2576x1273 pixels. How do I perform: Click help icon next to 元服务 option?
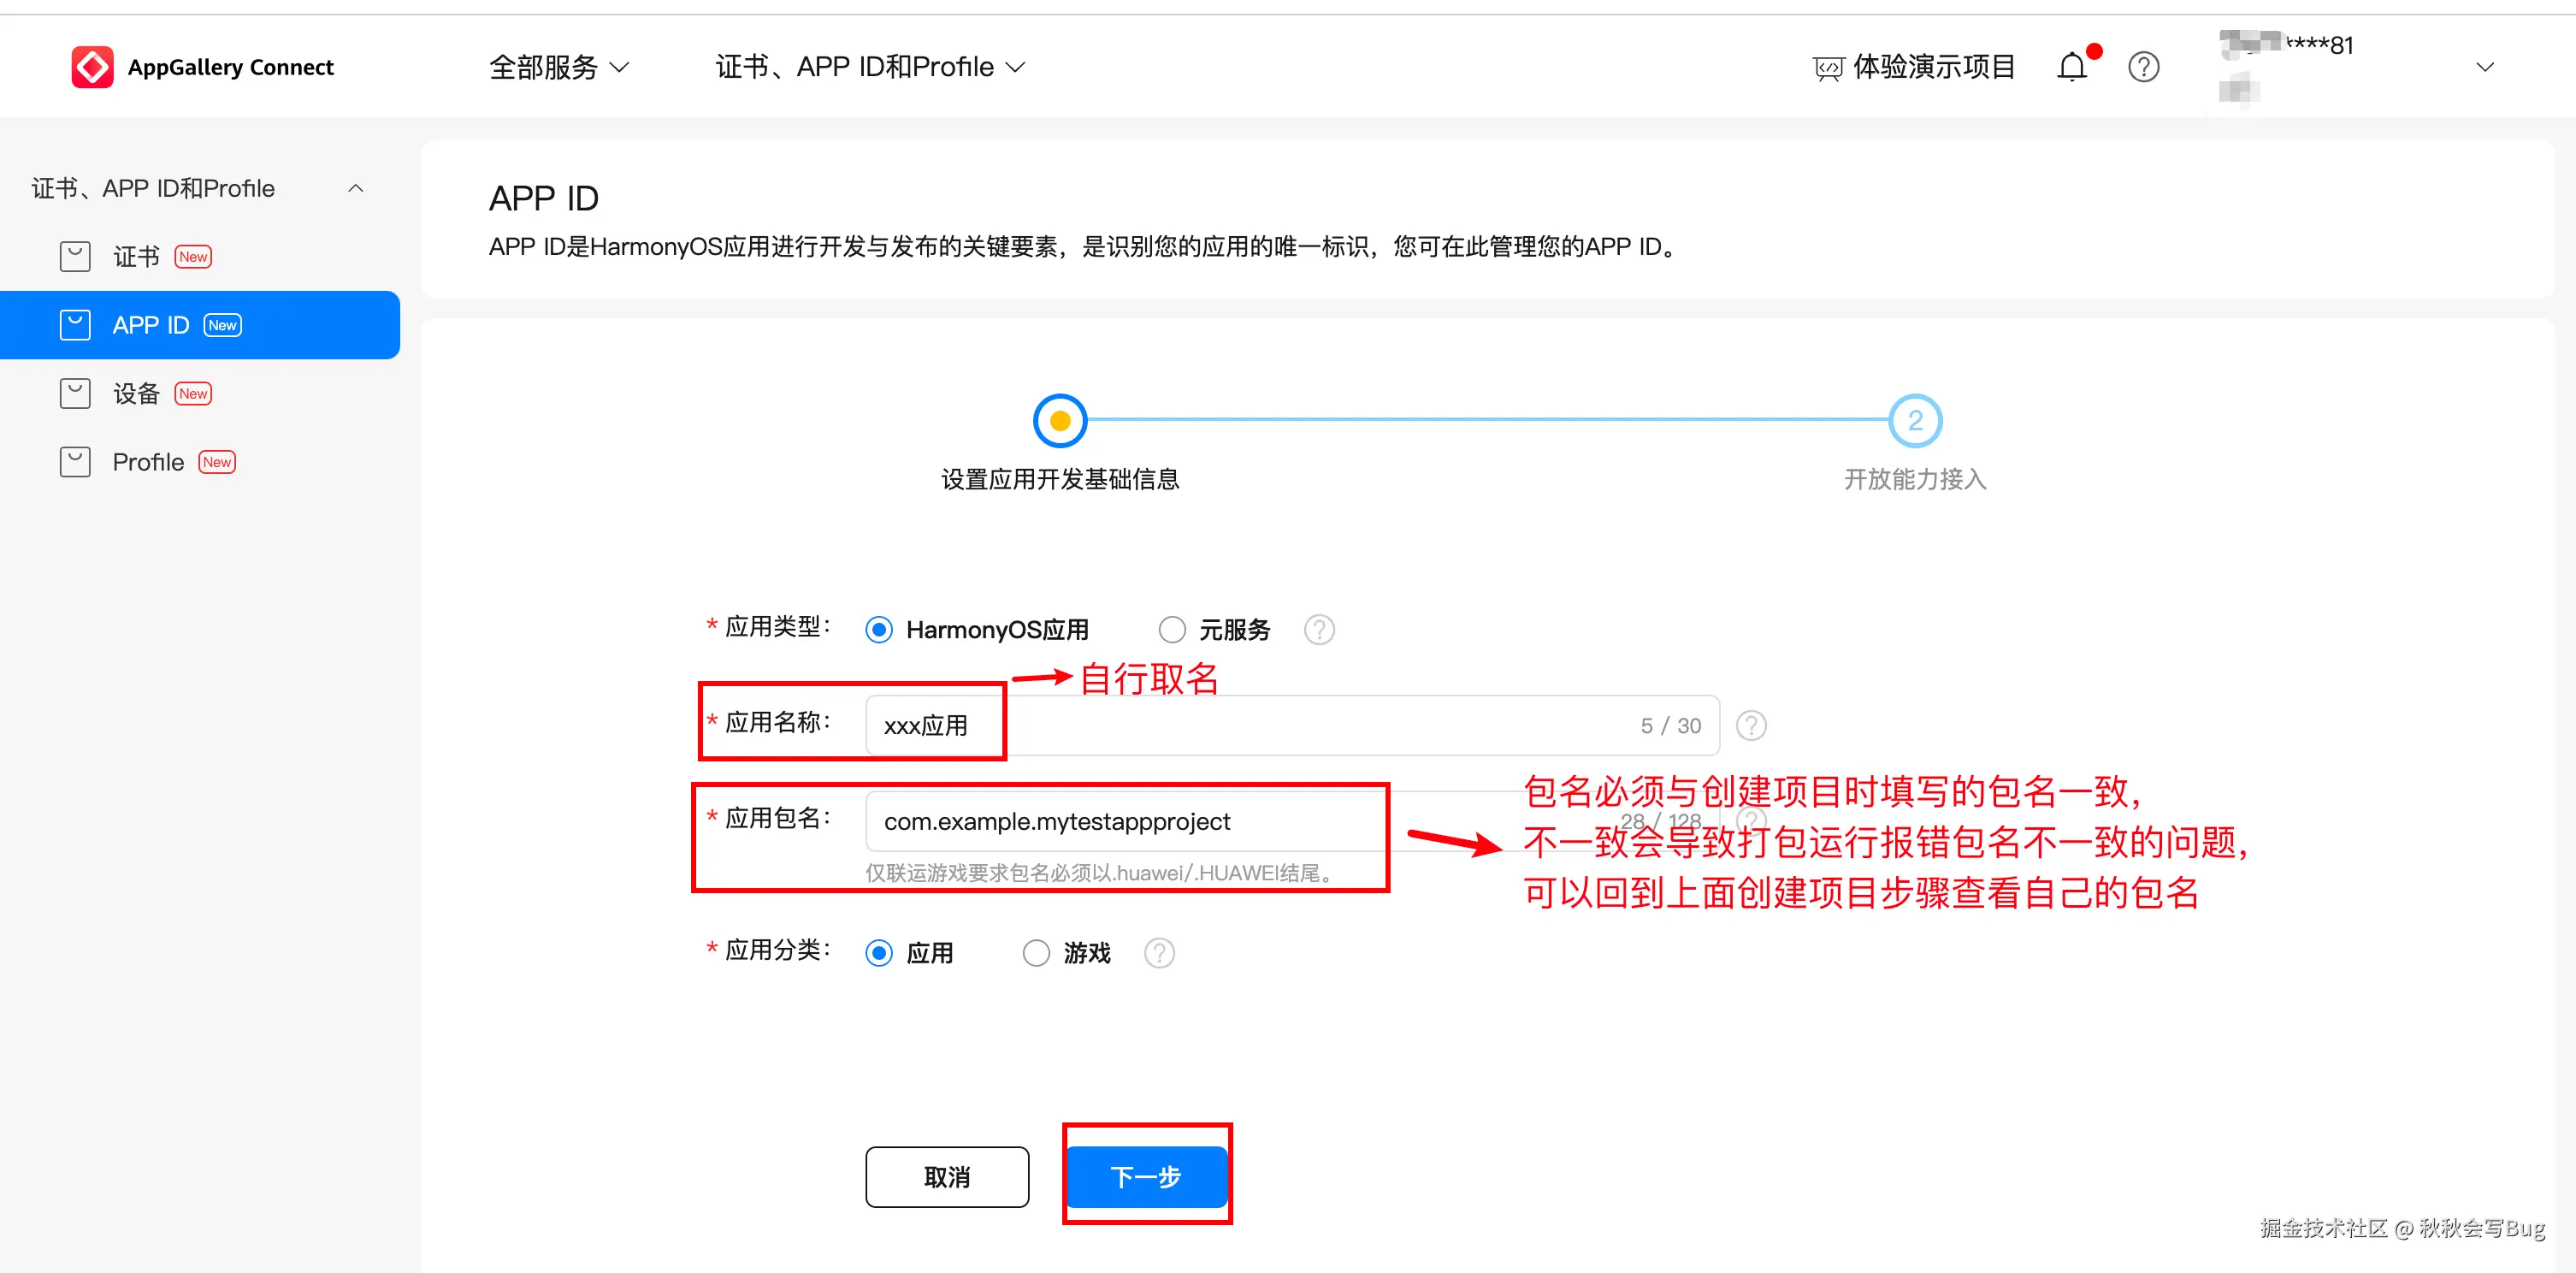1319,629
